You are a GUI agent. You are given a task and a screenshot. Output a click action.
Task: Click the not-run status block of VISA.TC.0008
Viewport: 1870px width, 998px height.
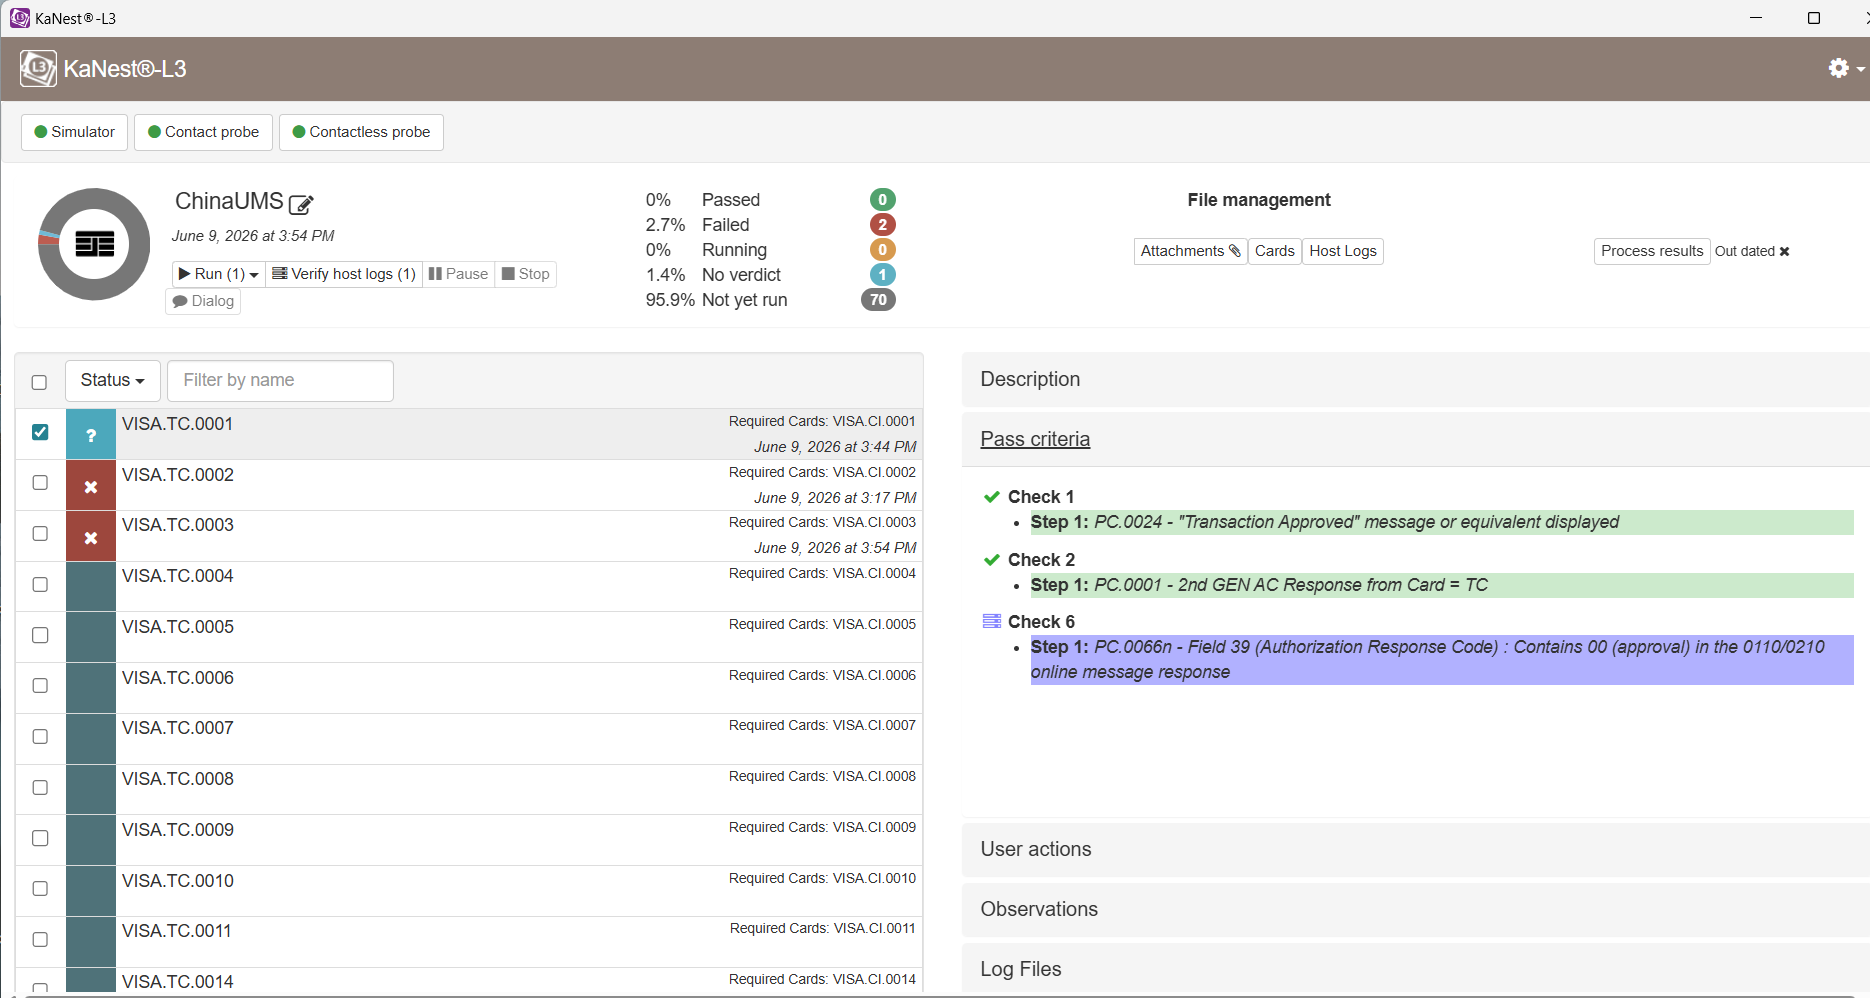pos(91,790)
